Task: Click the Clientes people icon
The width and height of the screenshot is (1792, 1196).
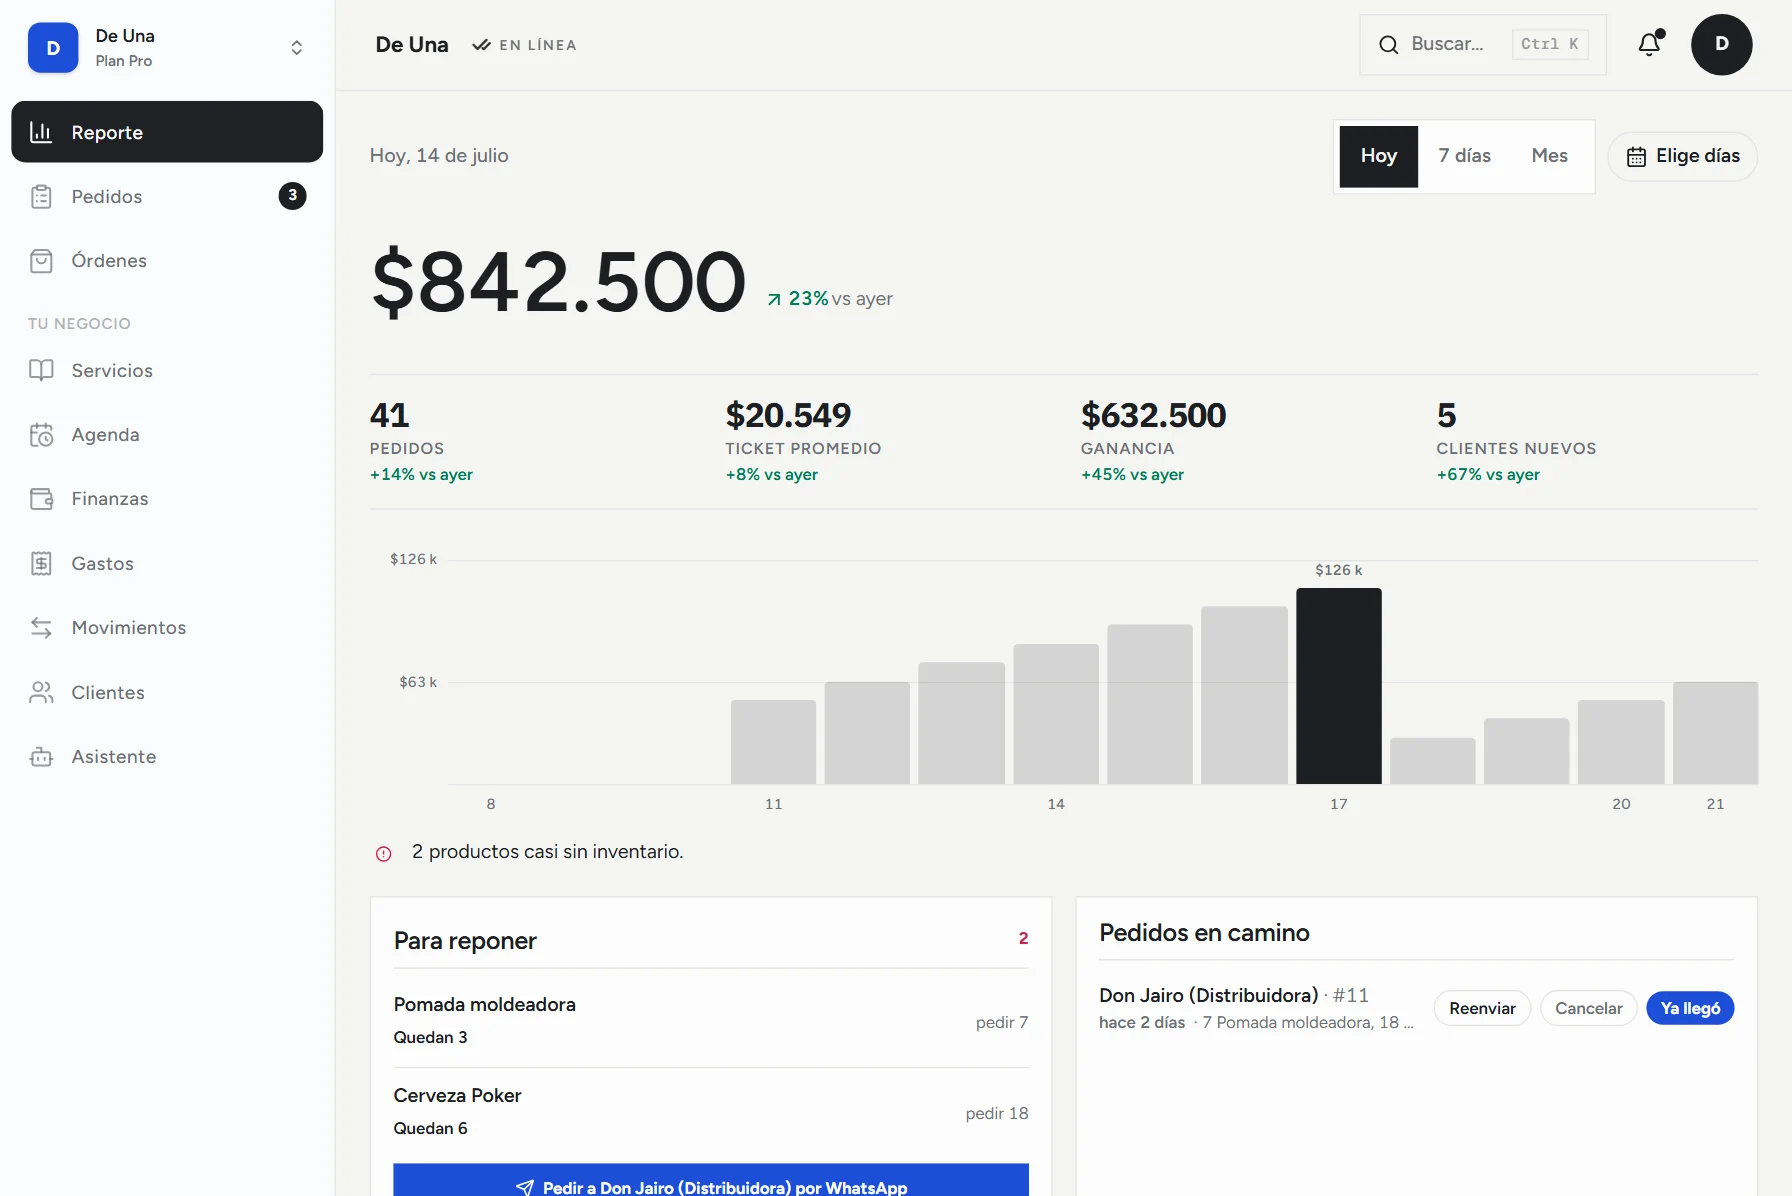Action: (x=41, y=692)
